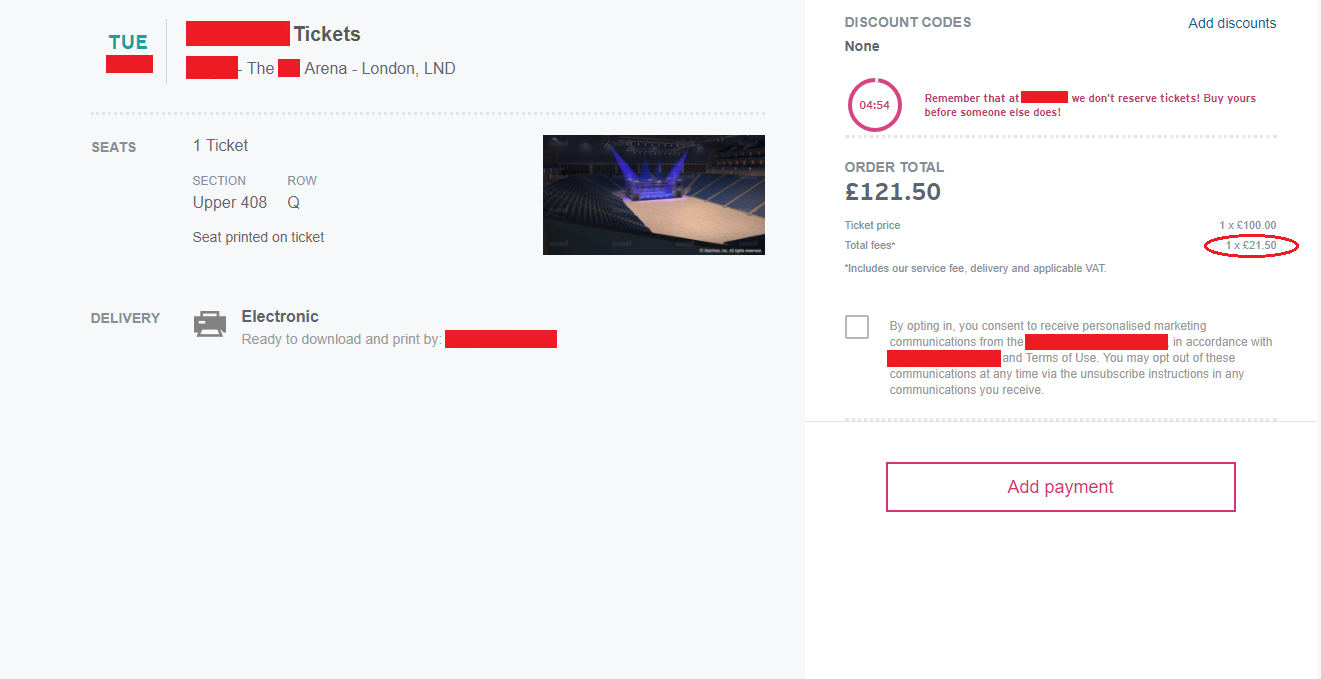Image resolution: width=1321 pixels, height=679 pixels.
Task: Click the 1 Ticket seats label
Action: (221, 146)
